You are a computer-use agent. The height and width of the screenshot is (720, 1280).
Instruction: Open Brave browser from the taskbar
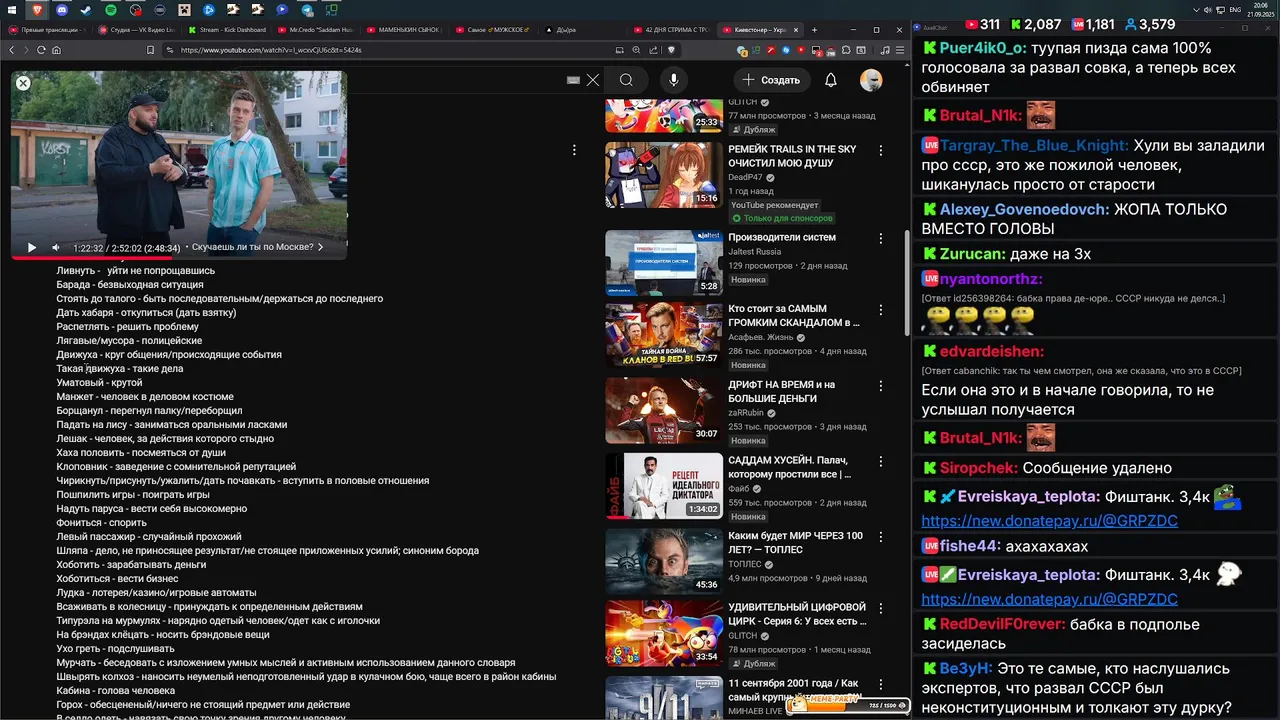(39, 9)
